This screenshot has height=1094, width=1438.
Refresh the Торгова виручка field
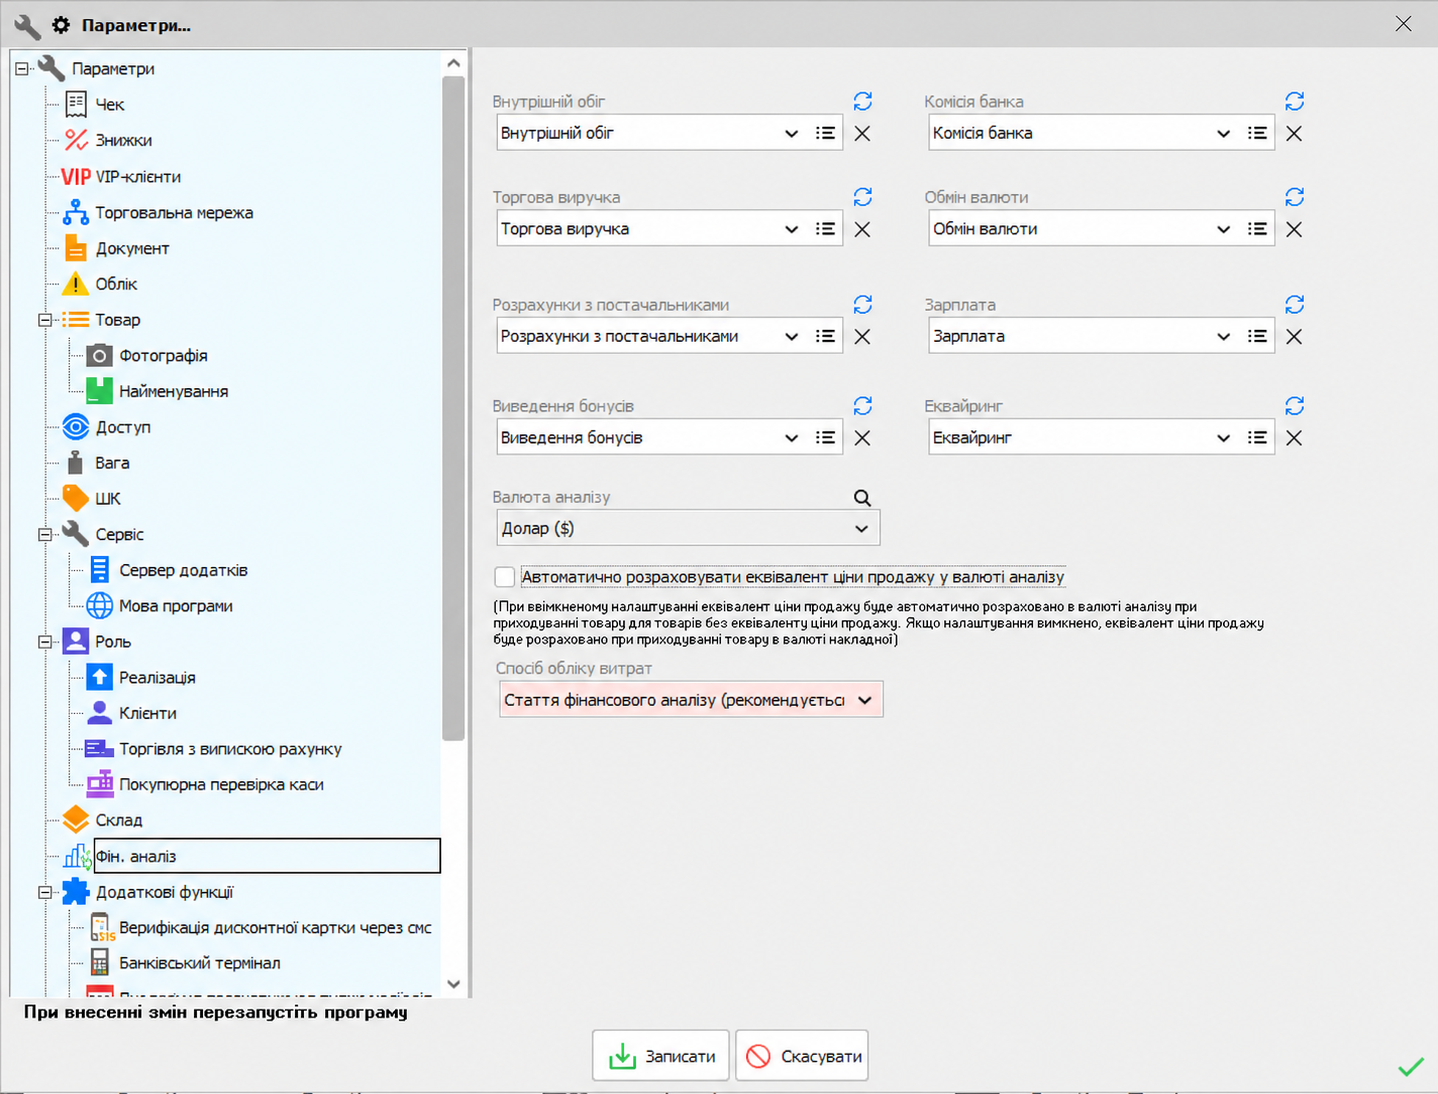click(x=863, y=197)
